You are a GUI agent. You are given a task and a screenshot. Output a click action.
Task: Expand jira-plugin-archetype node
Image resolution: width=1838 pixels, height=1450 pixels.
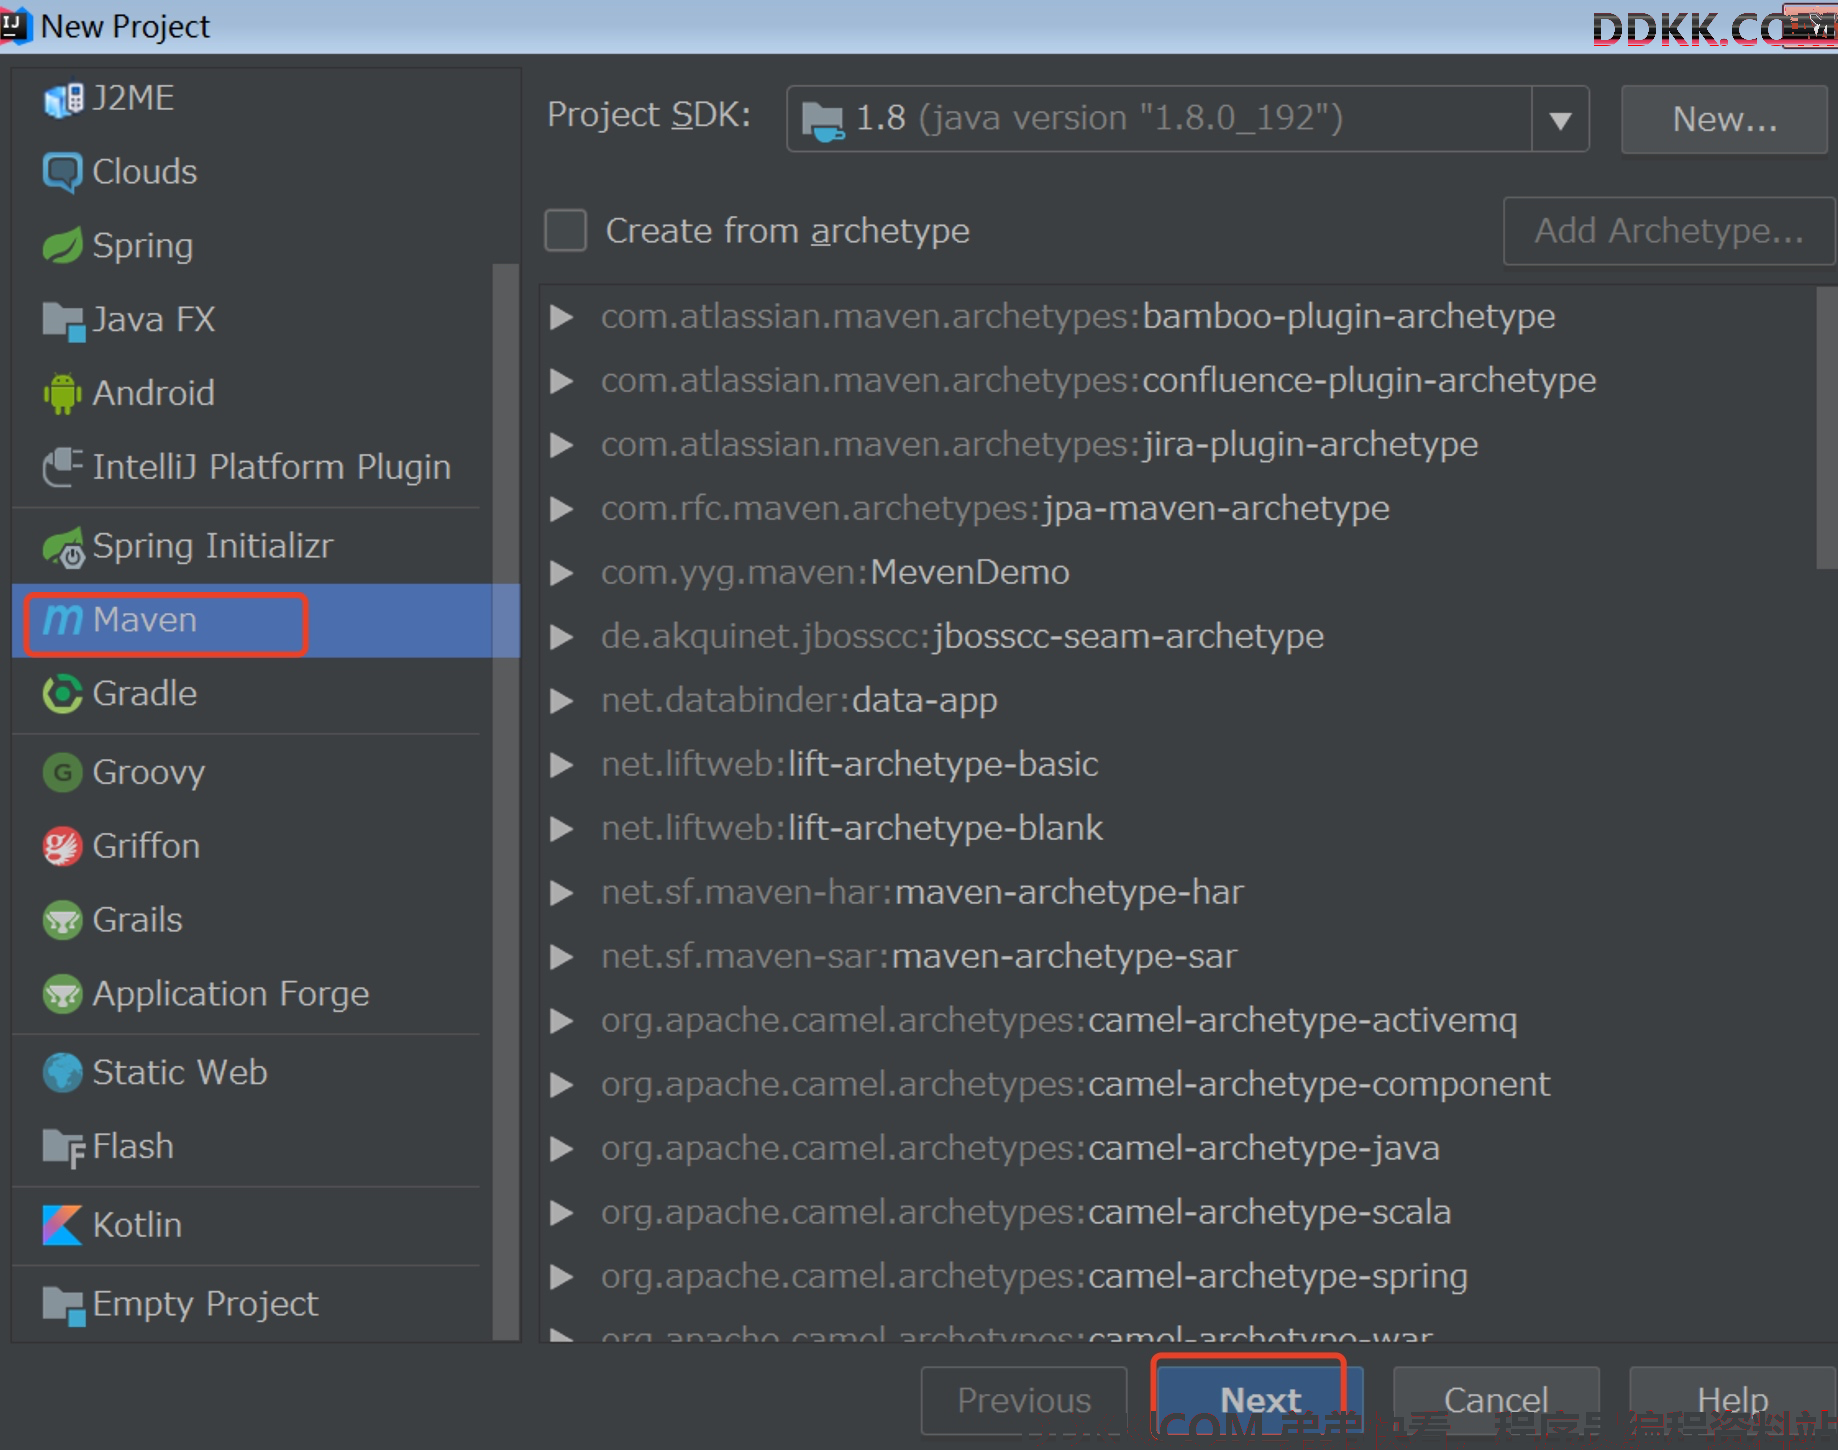click(562, 445)
